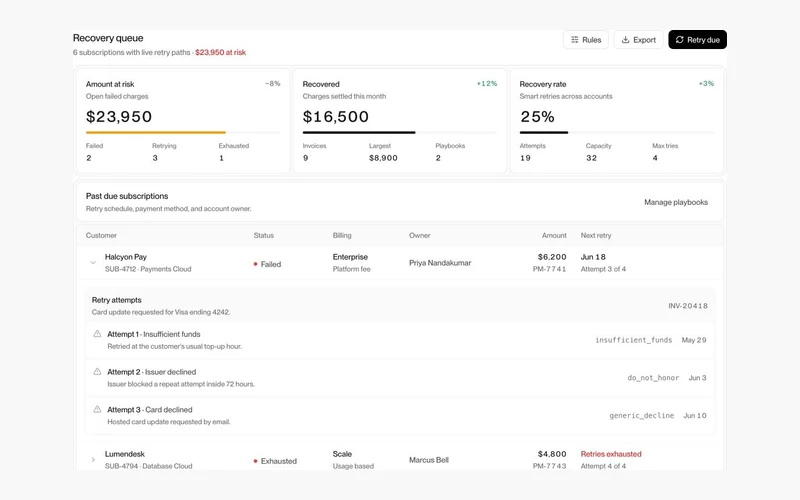Click the download icon in Export button

point(625,40)
